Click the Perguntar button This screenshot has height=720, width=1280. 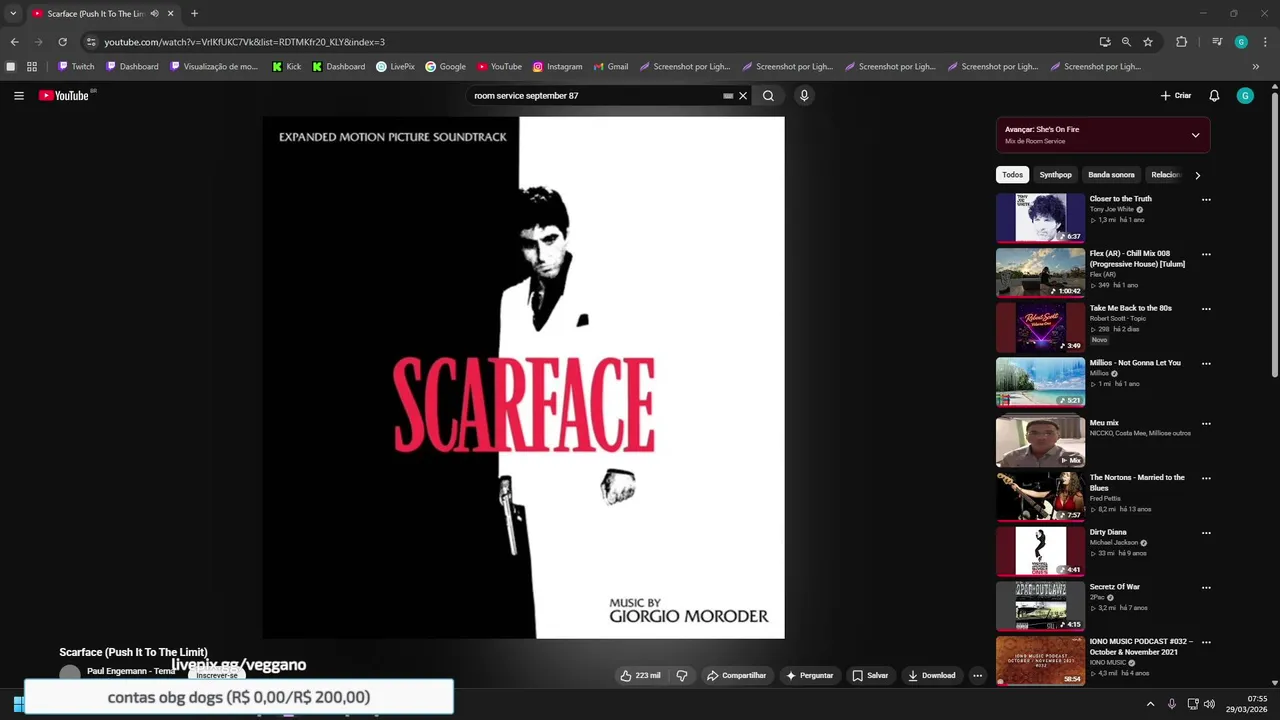[809, 676]
